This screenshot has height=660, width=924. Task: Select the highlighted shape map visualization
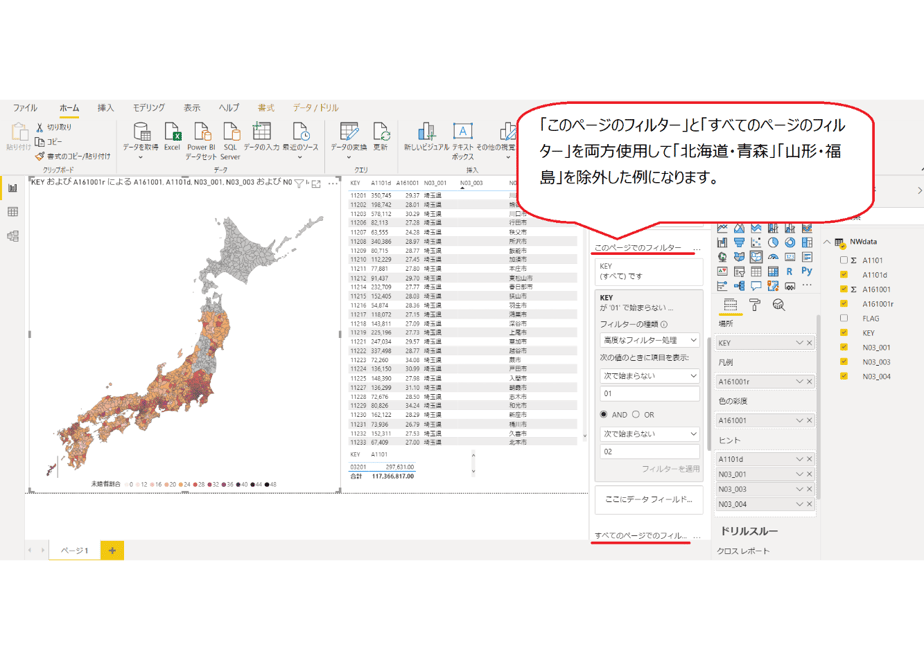point(756,257)
